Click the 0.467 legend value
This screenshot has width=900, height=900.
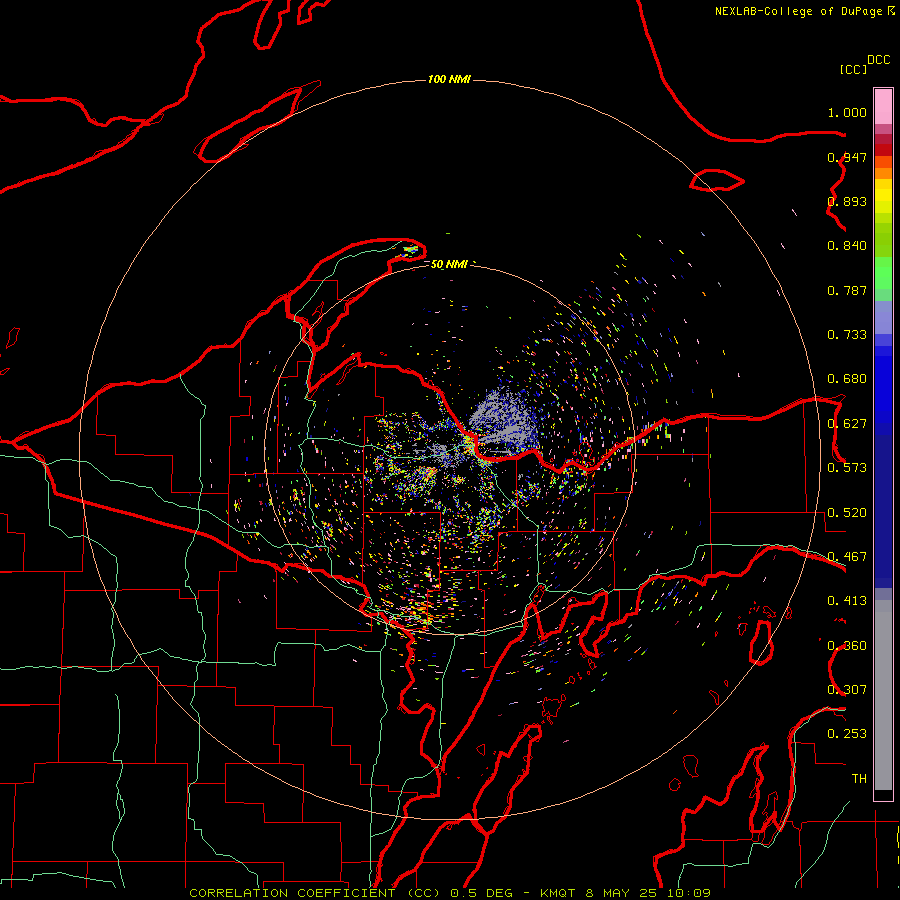coord(847,557)
